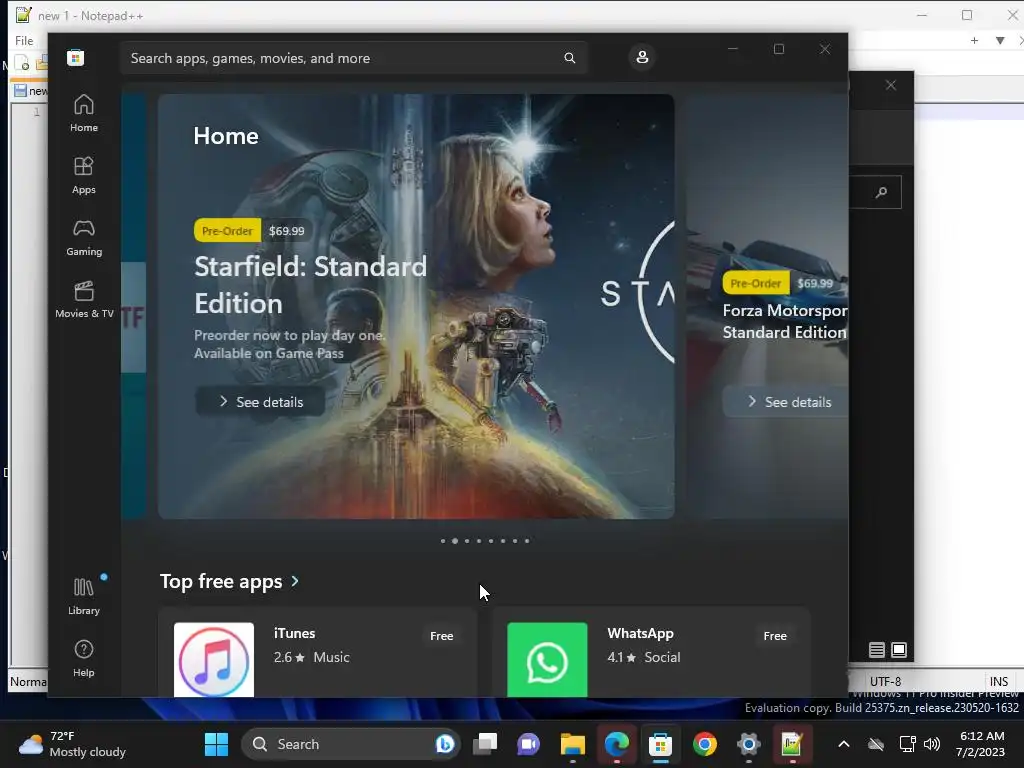Open Windows Start menu
The height and width of the screenshot is (768, 1024).
(216, 744)
